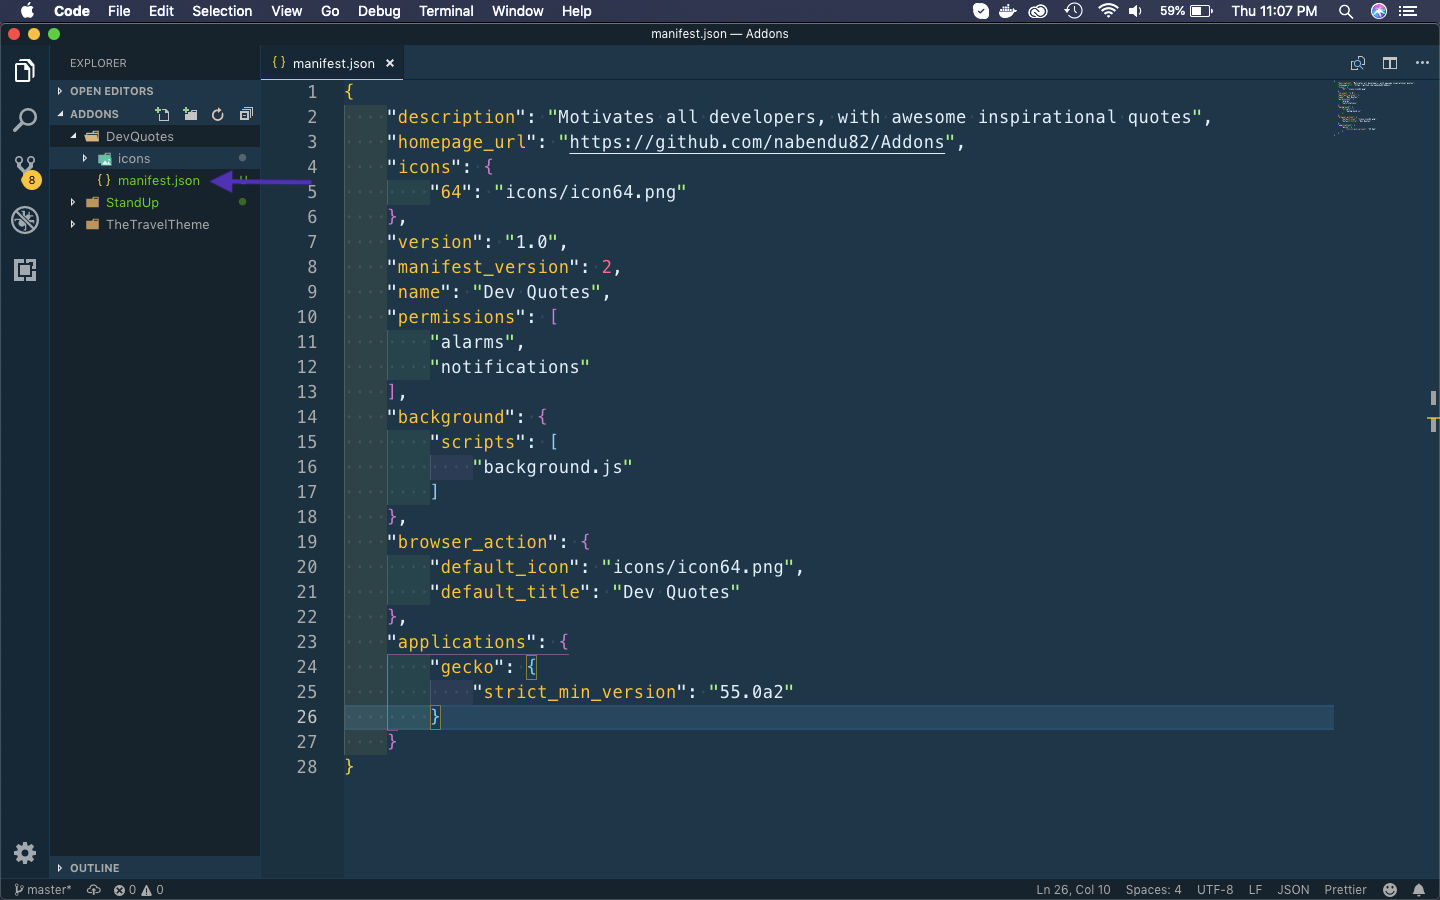
Task: Open Spotlight search icon
Action: tap(1346, 11)
